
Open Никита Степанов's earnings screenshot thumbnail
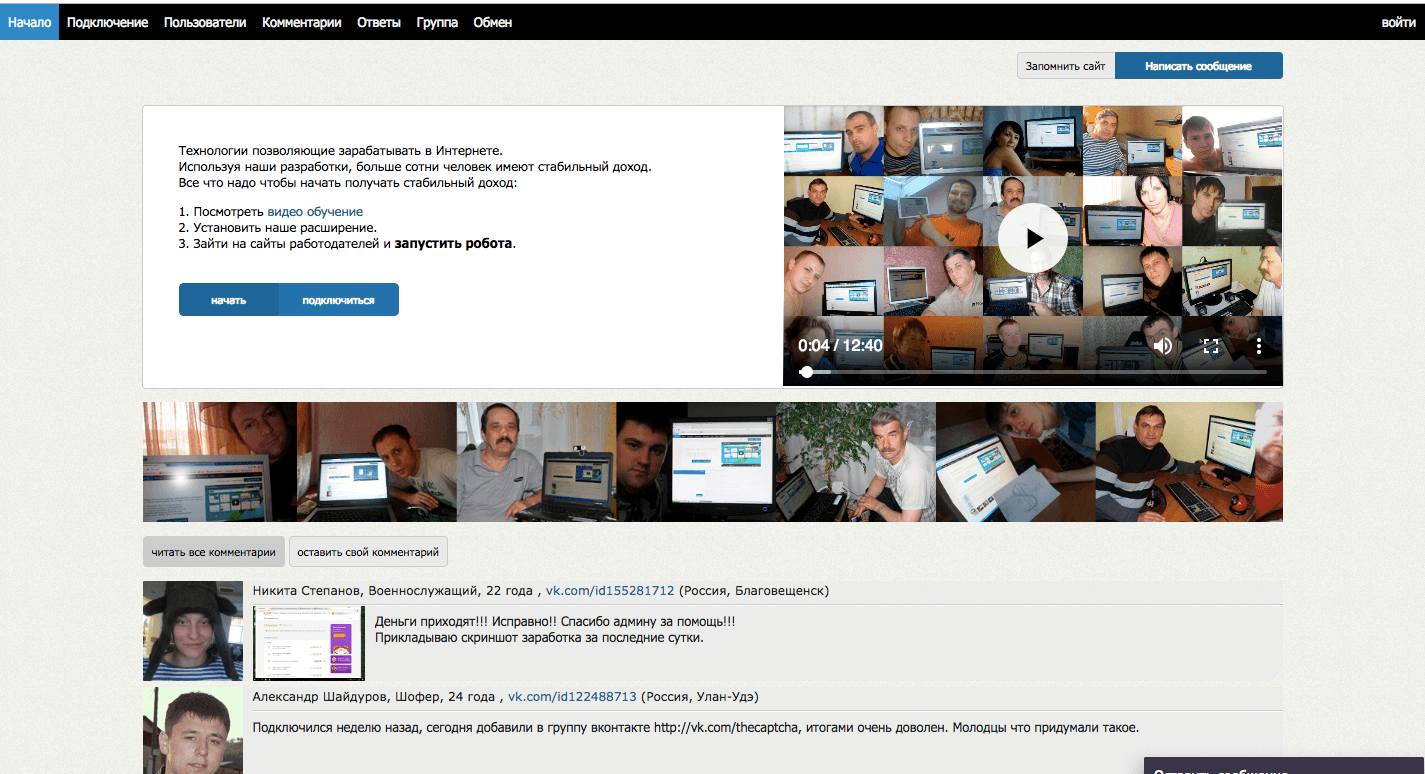tap(309, 643)
